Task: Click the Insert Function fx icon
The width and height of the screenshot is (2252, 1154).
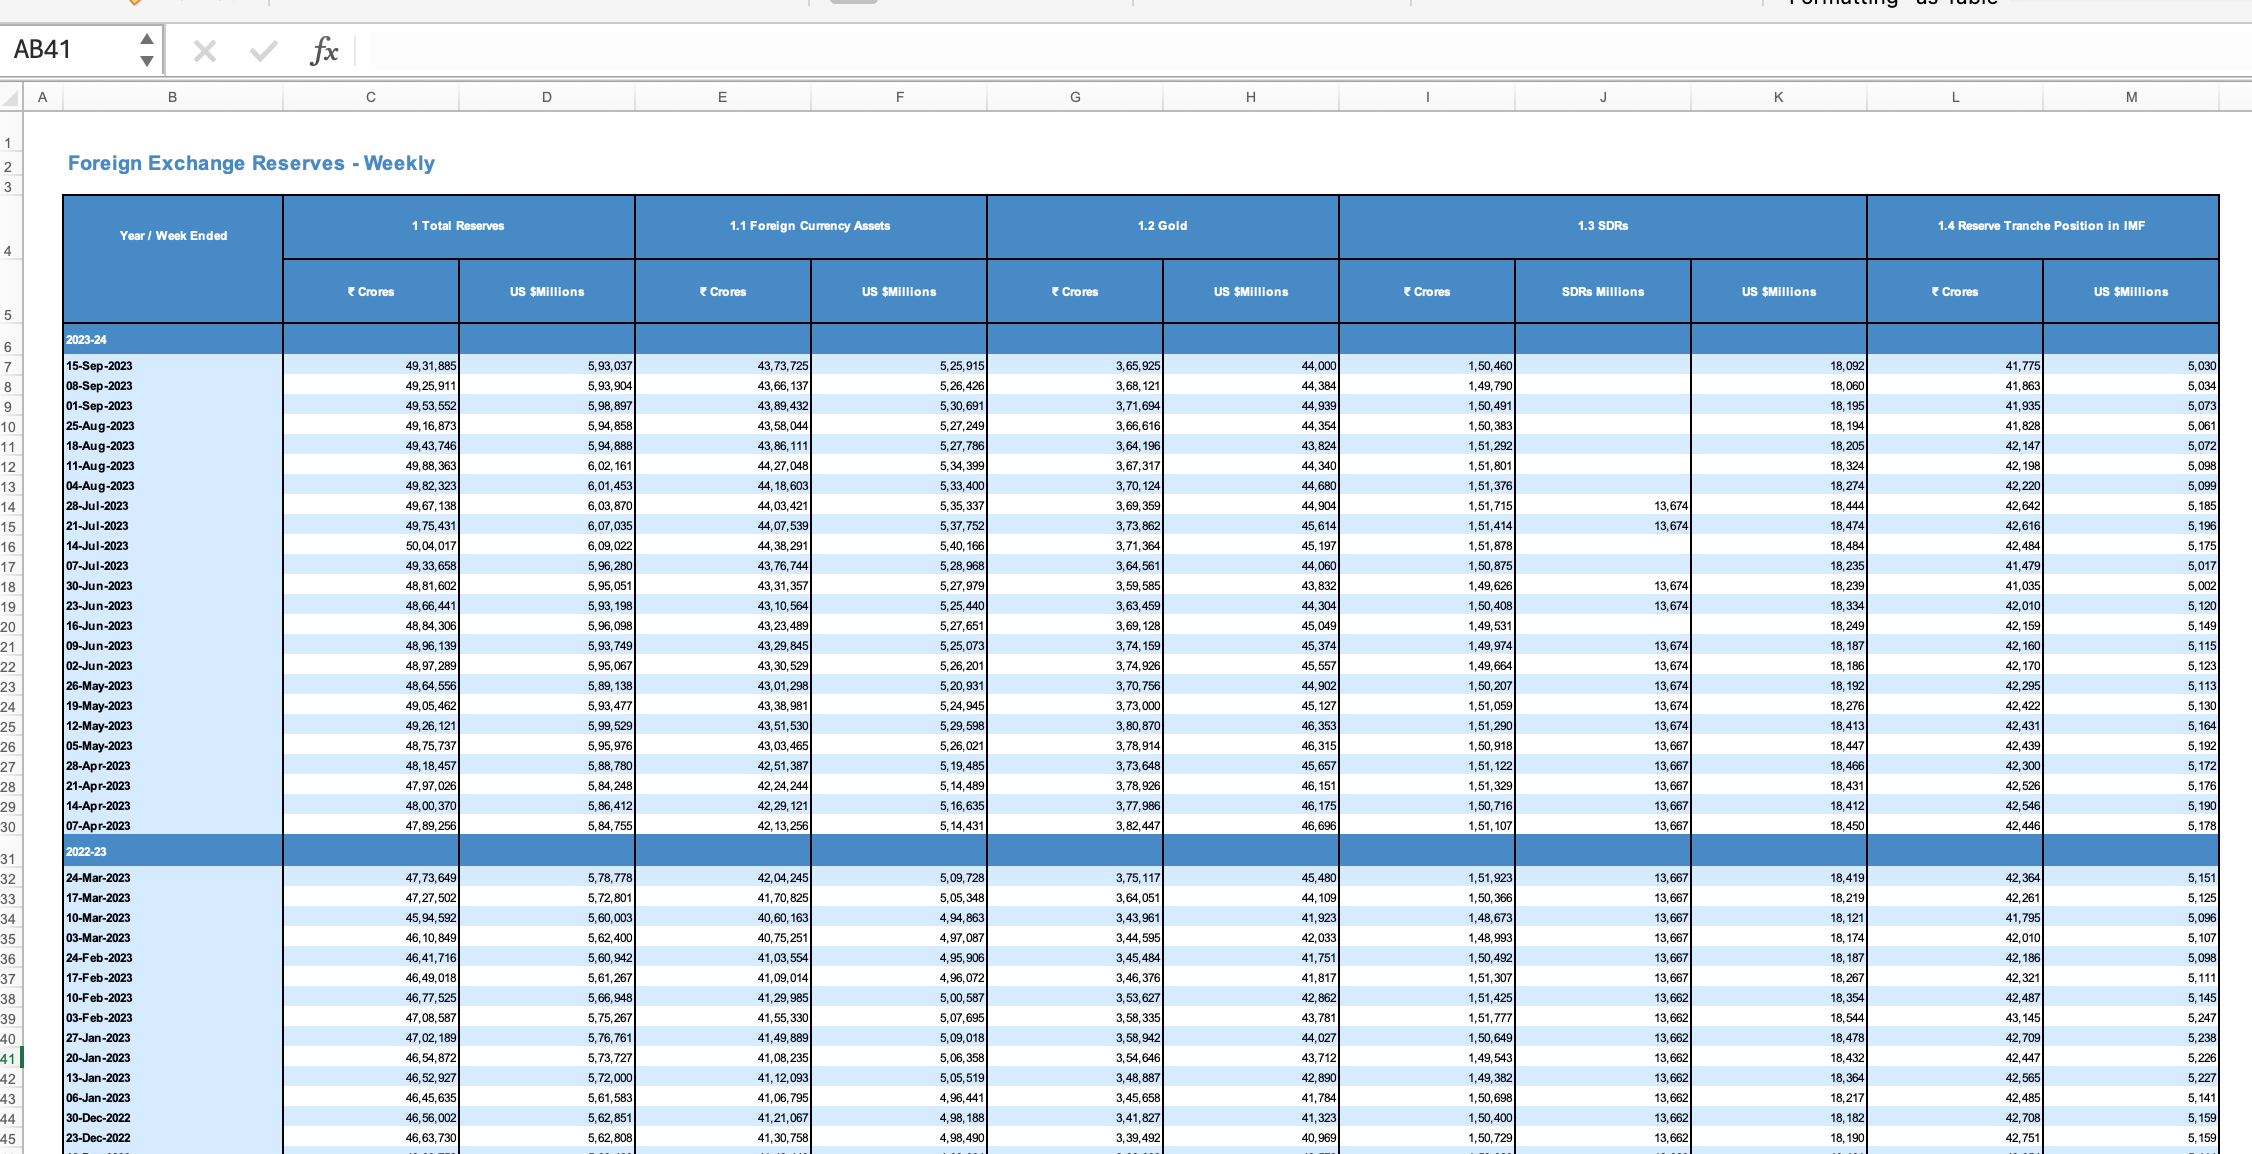Action: pos(324,50)
